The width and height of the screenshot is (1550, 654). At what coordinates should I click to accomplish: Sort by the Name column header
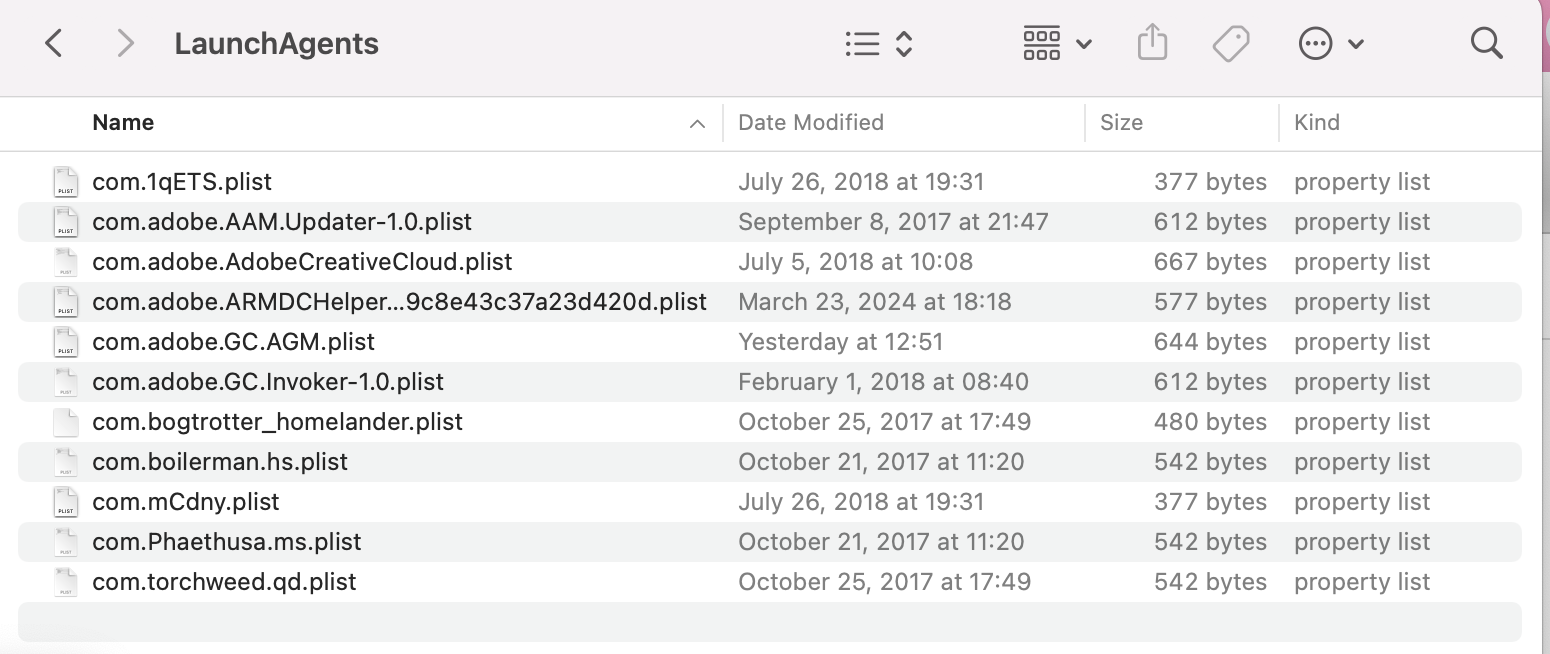pyautogui.click(x=123, y=123)
